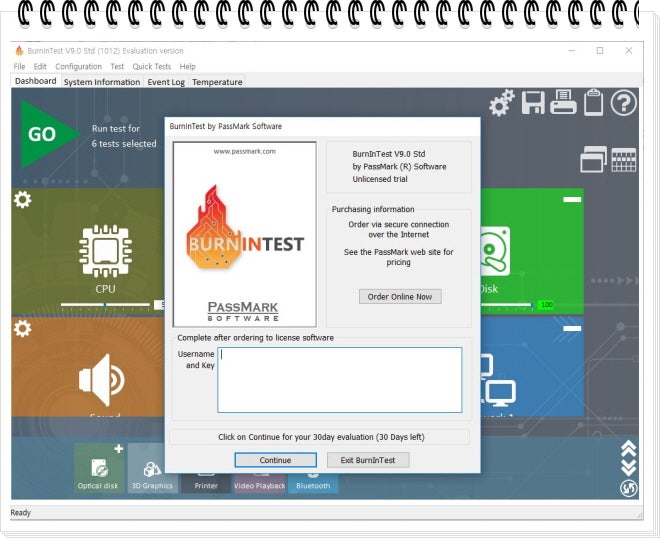Adjust the CPU duty cycle slider
Screen dimensions: 660x538
pos(105,304)
